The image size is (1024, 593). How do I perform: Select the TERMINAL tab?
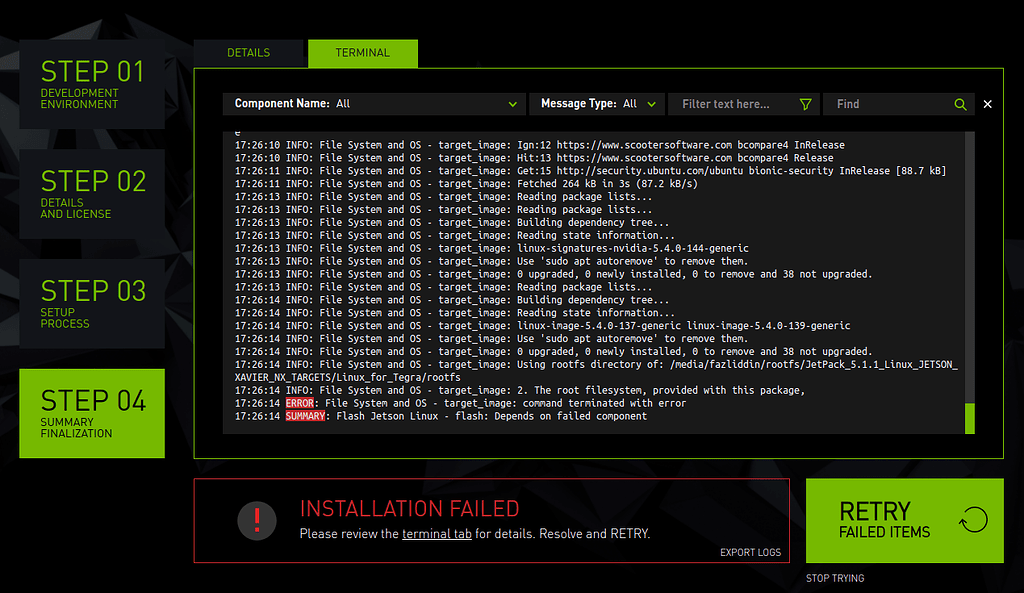click(362, 52)
